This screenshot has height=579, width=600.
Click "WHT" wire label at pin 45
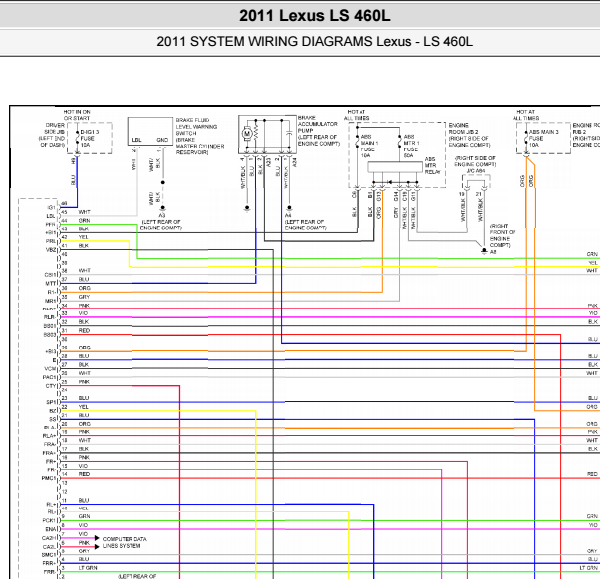point(85,212)
